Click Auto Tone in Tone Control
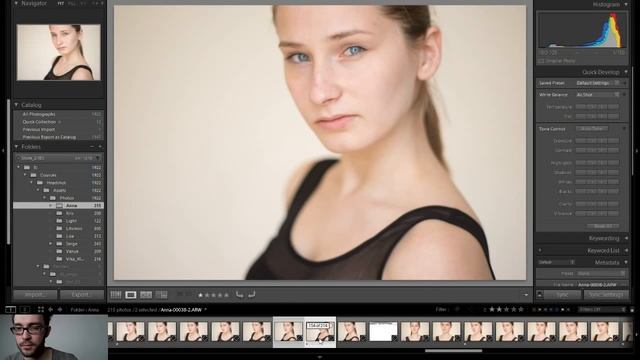Image resolution: width=640 pixels, height=360 pixels. (593, 129)
